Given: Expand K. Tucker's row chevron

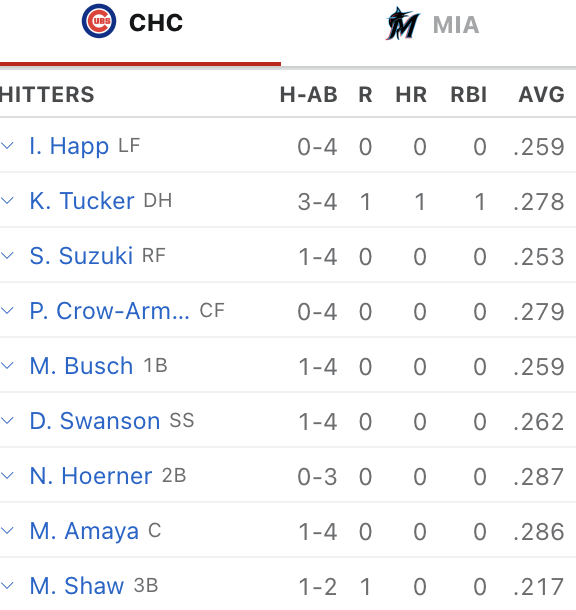Looking at the screenshot, I should [7, 201].
